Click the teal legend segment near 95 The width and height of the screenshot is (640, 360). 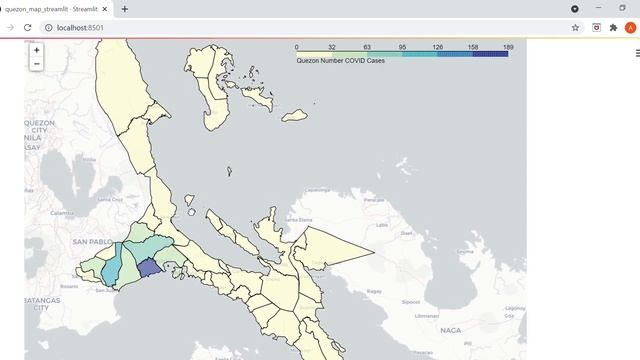420,54
